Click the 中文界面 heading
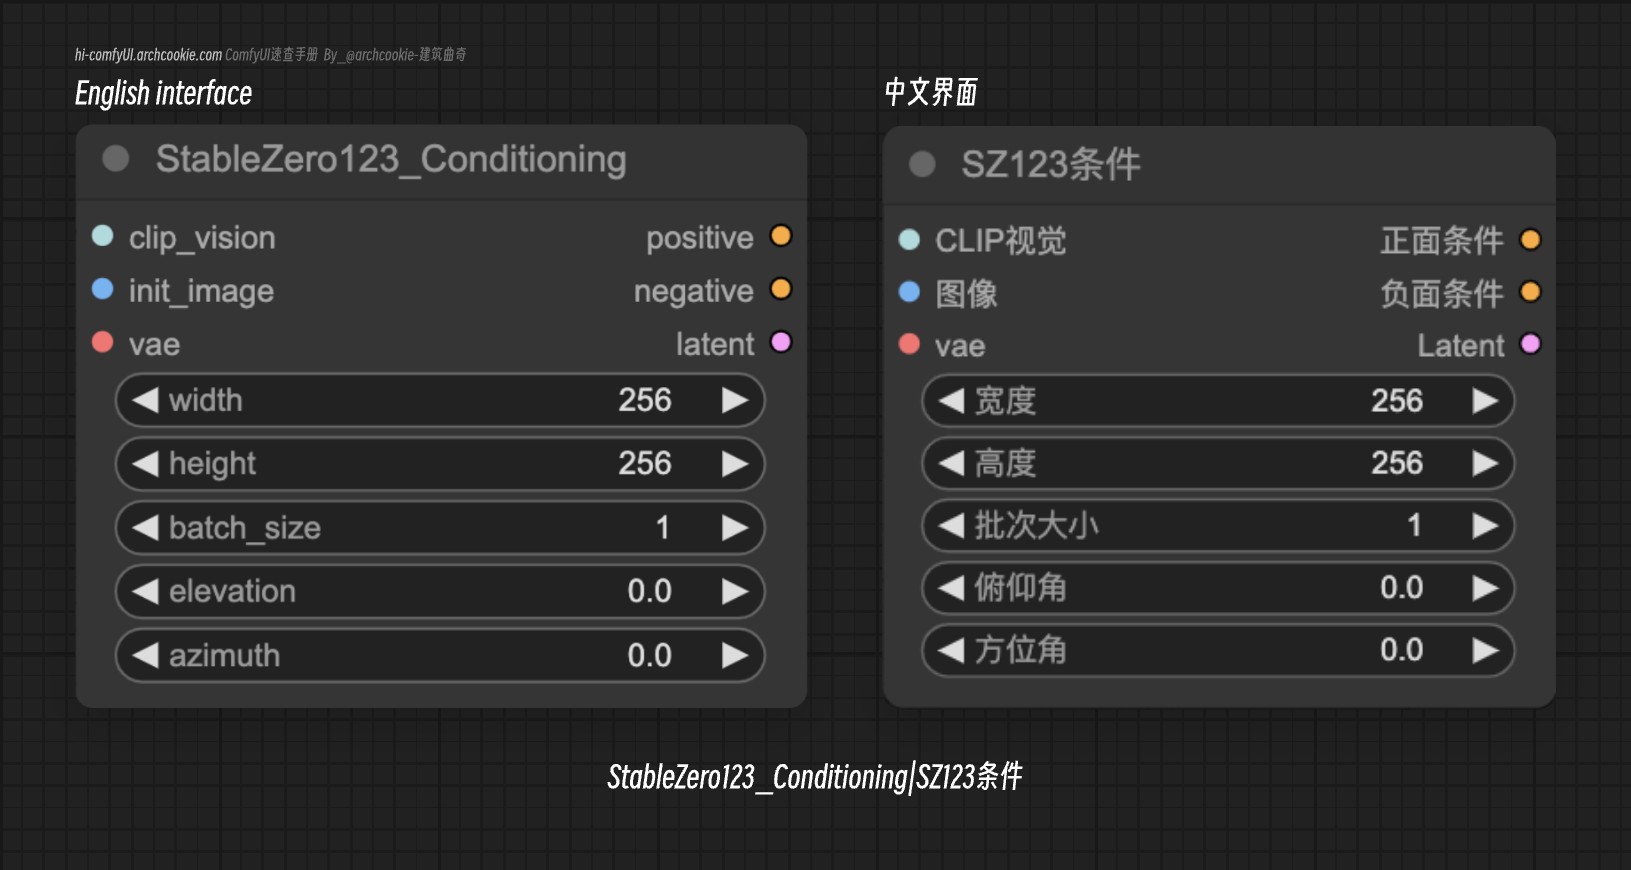Image resolution: width=1631 pixels, height=870 pixels. [931, 92]
